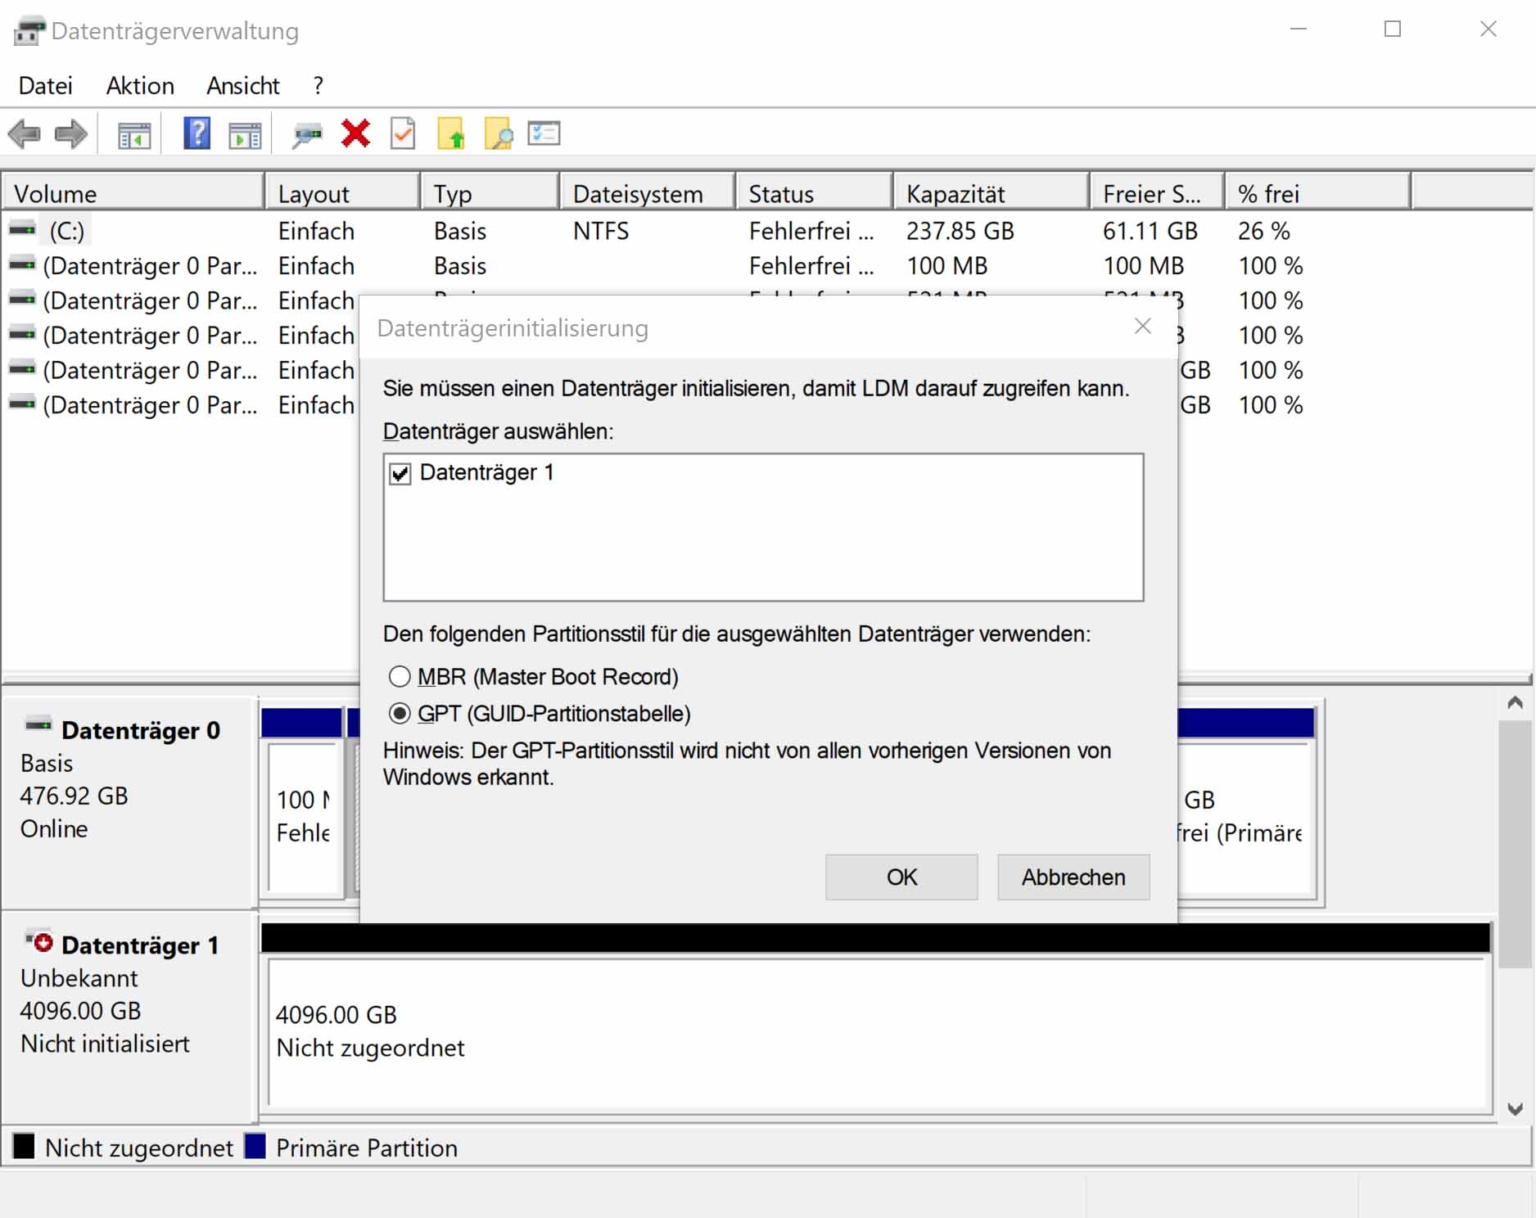Viewport: 1536px width, 1218px height.
Task: Confirm initialization with OK button
Action: 901,877
